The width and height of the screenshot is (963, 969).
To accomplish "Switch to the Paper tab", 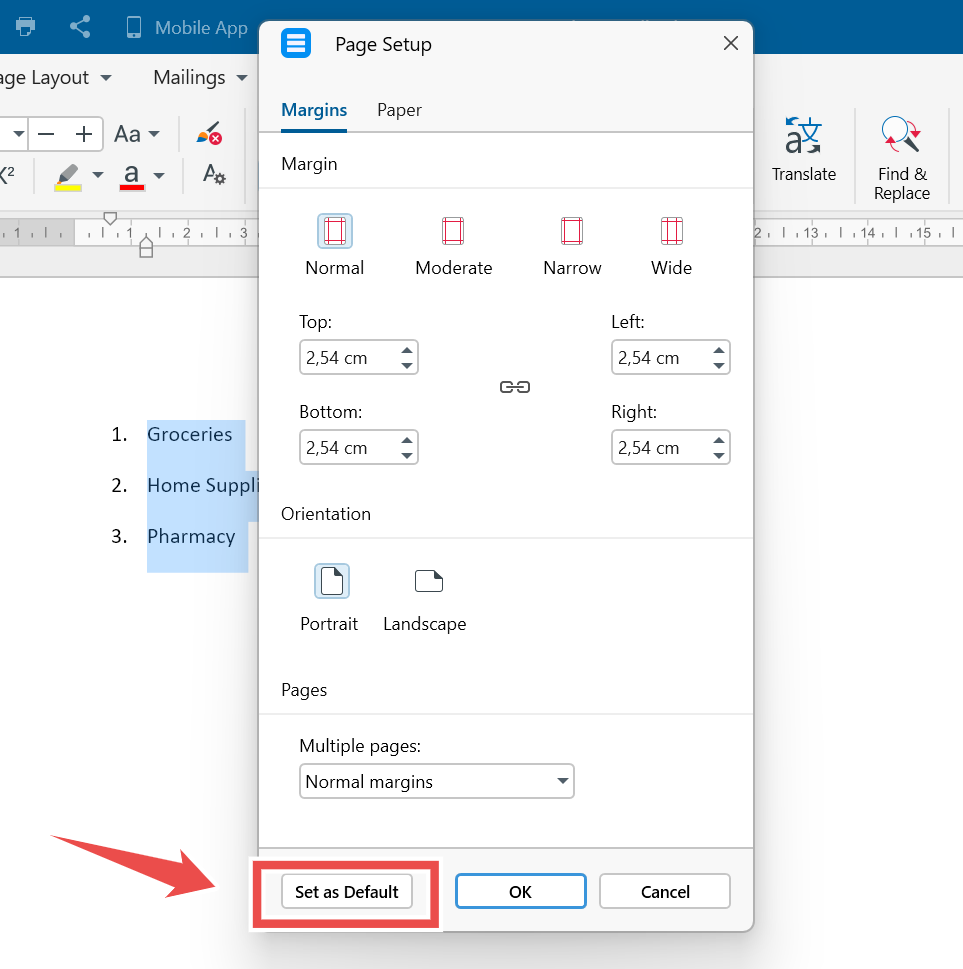I will [399, 110].
